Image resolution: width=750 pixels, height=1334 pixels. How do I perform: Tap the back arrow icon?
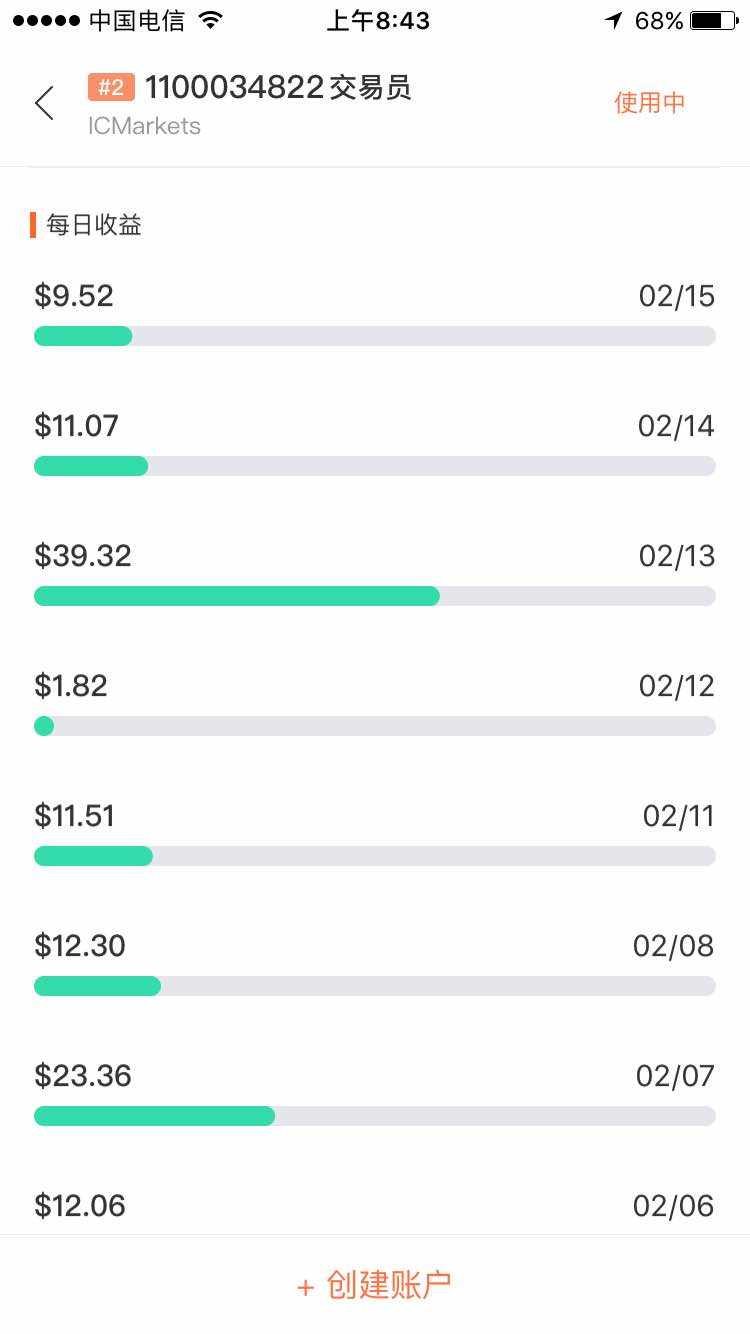44,103
